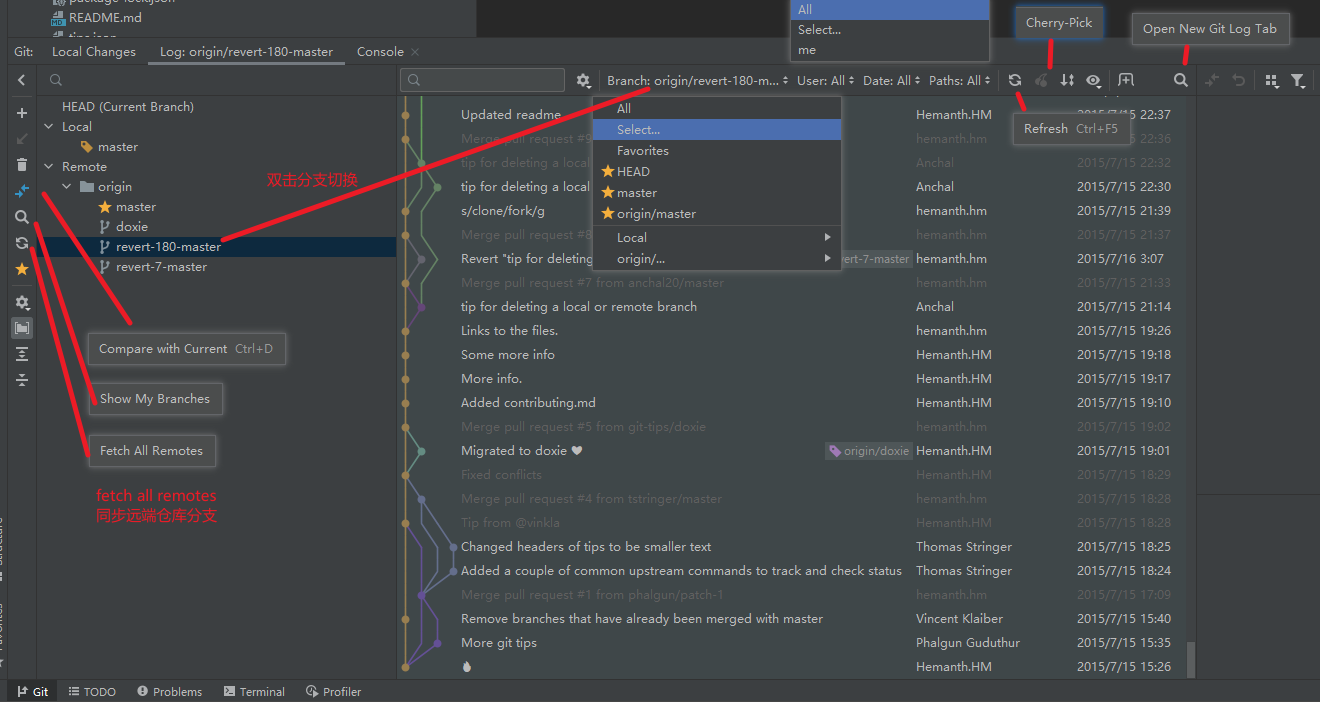Select the Refresh icon in the log toolbar

click(x=1014, y=80)
